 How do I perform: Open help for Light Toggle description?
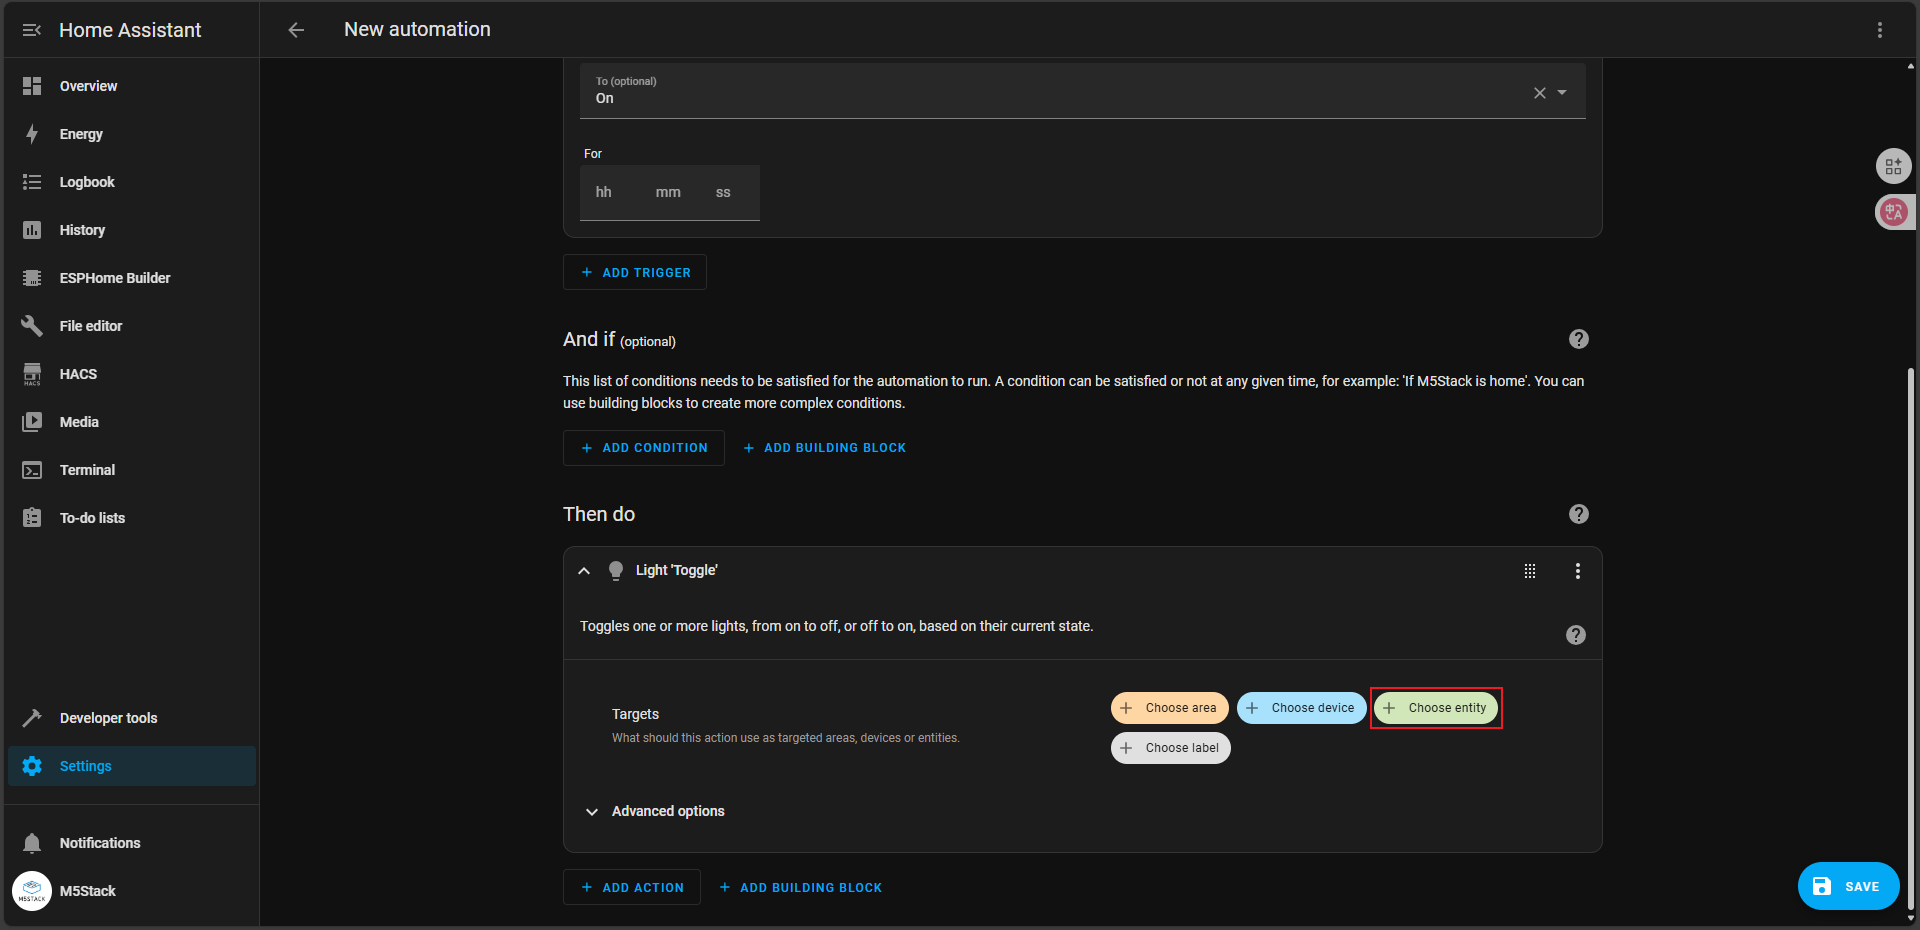[x=1576, y=635]
